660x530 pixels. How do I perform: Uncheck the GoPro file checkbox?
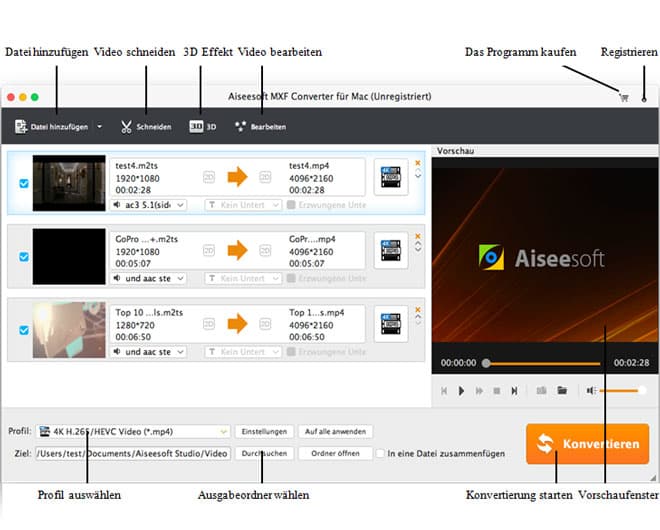click(24, 257)
